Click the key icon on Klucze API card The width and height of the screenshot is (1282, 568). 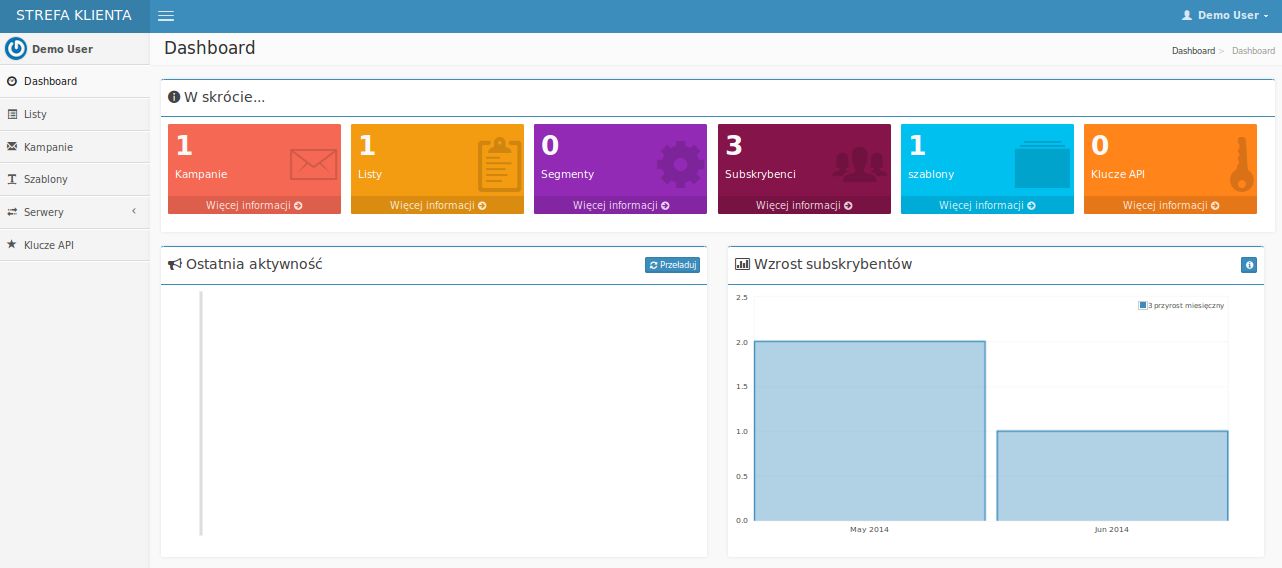point(1241,164)
